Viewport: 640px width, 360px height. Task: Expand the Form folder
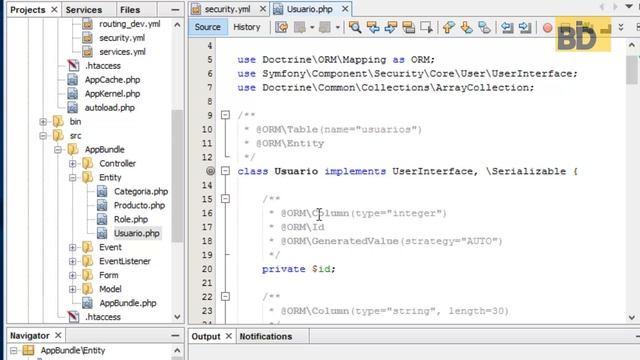tap(72, 275)
